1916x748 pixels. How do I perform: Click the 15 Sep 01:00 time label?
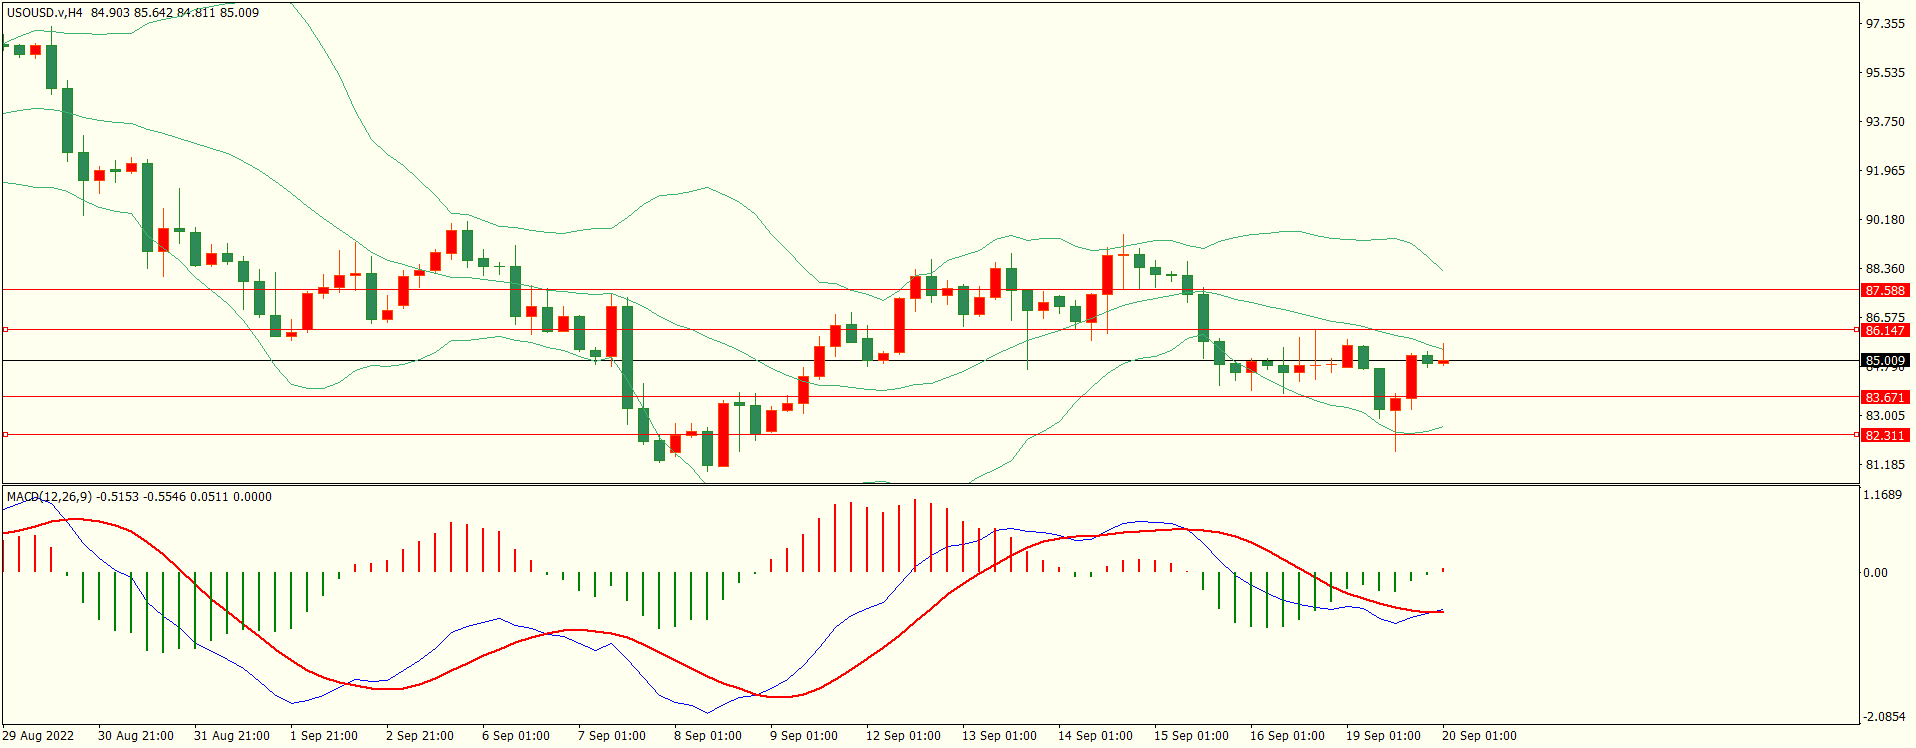click(x=1191, y=735)
